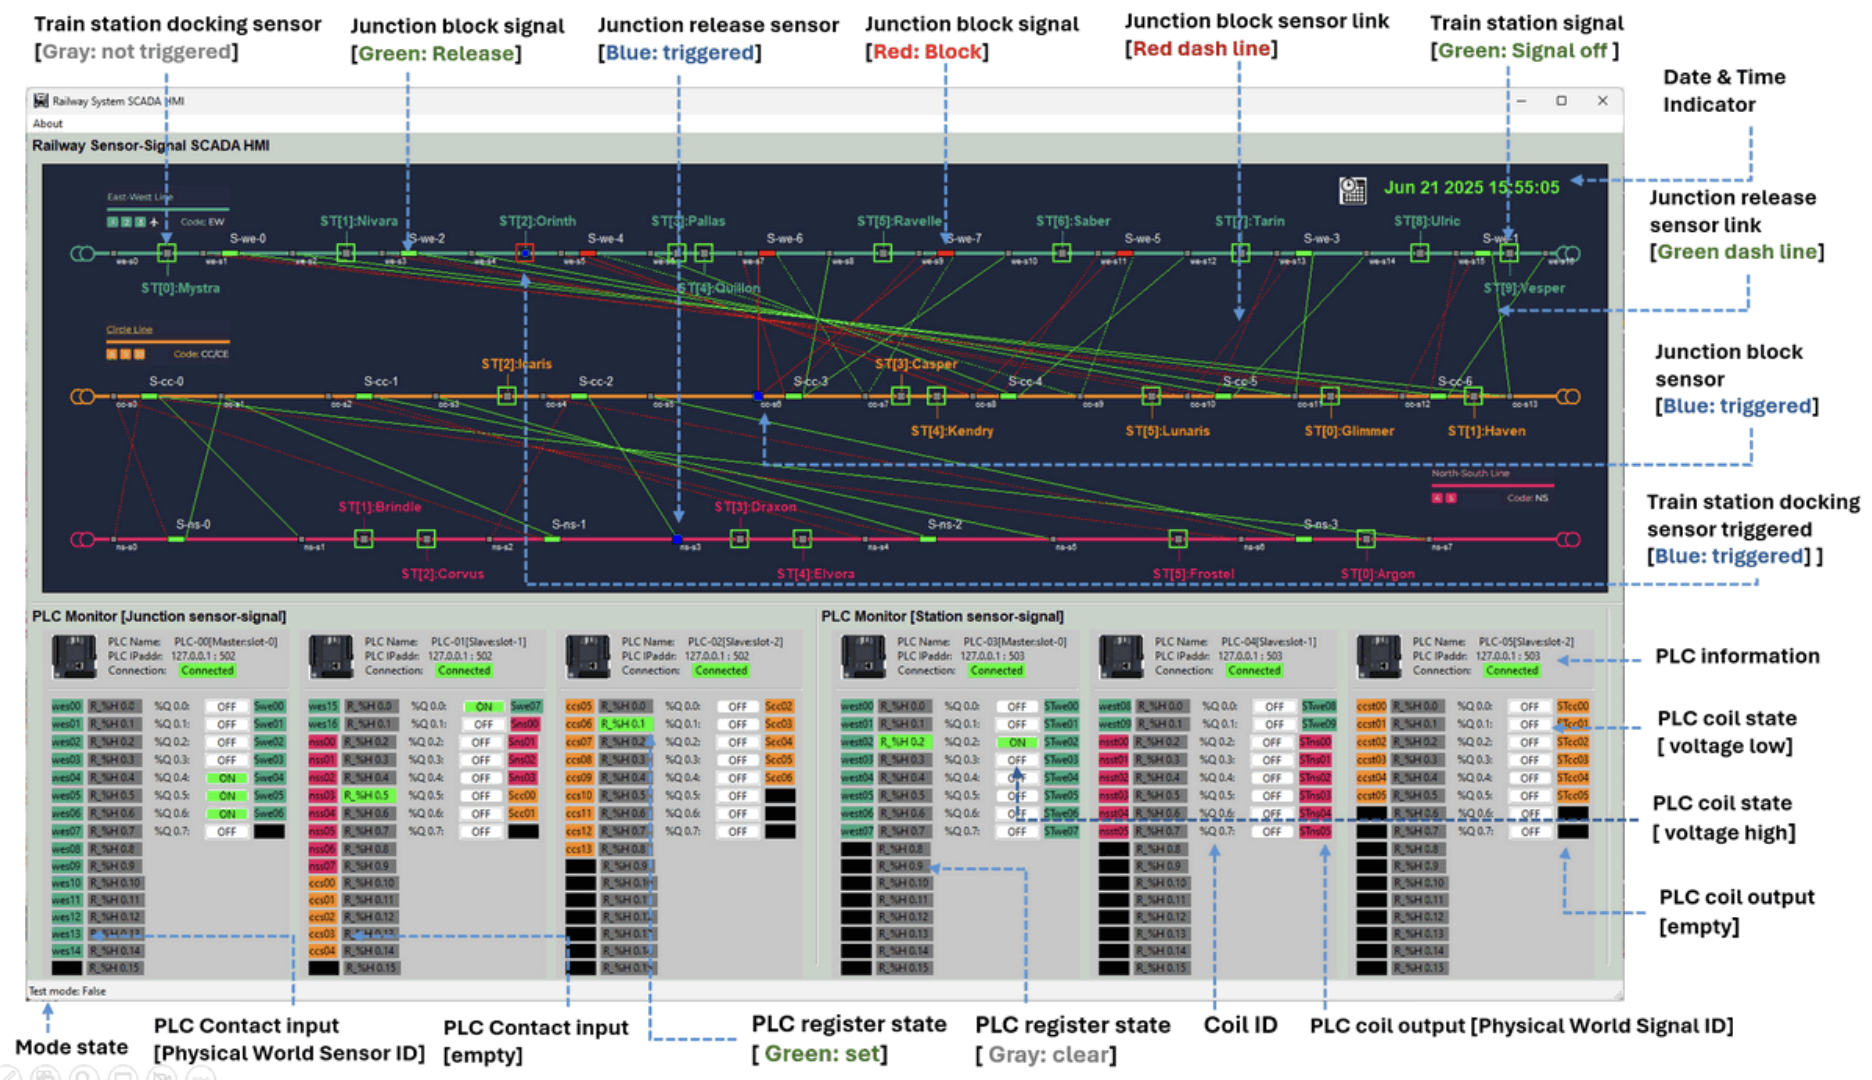
Task: Open the title bar system menu icon
Action: click(40, 101)
